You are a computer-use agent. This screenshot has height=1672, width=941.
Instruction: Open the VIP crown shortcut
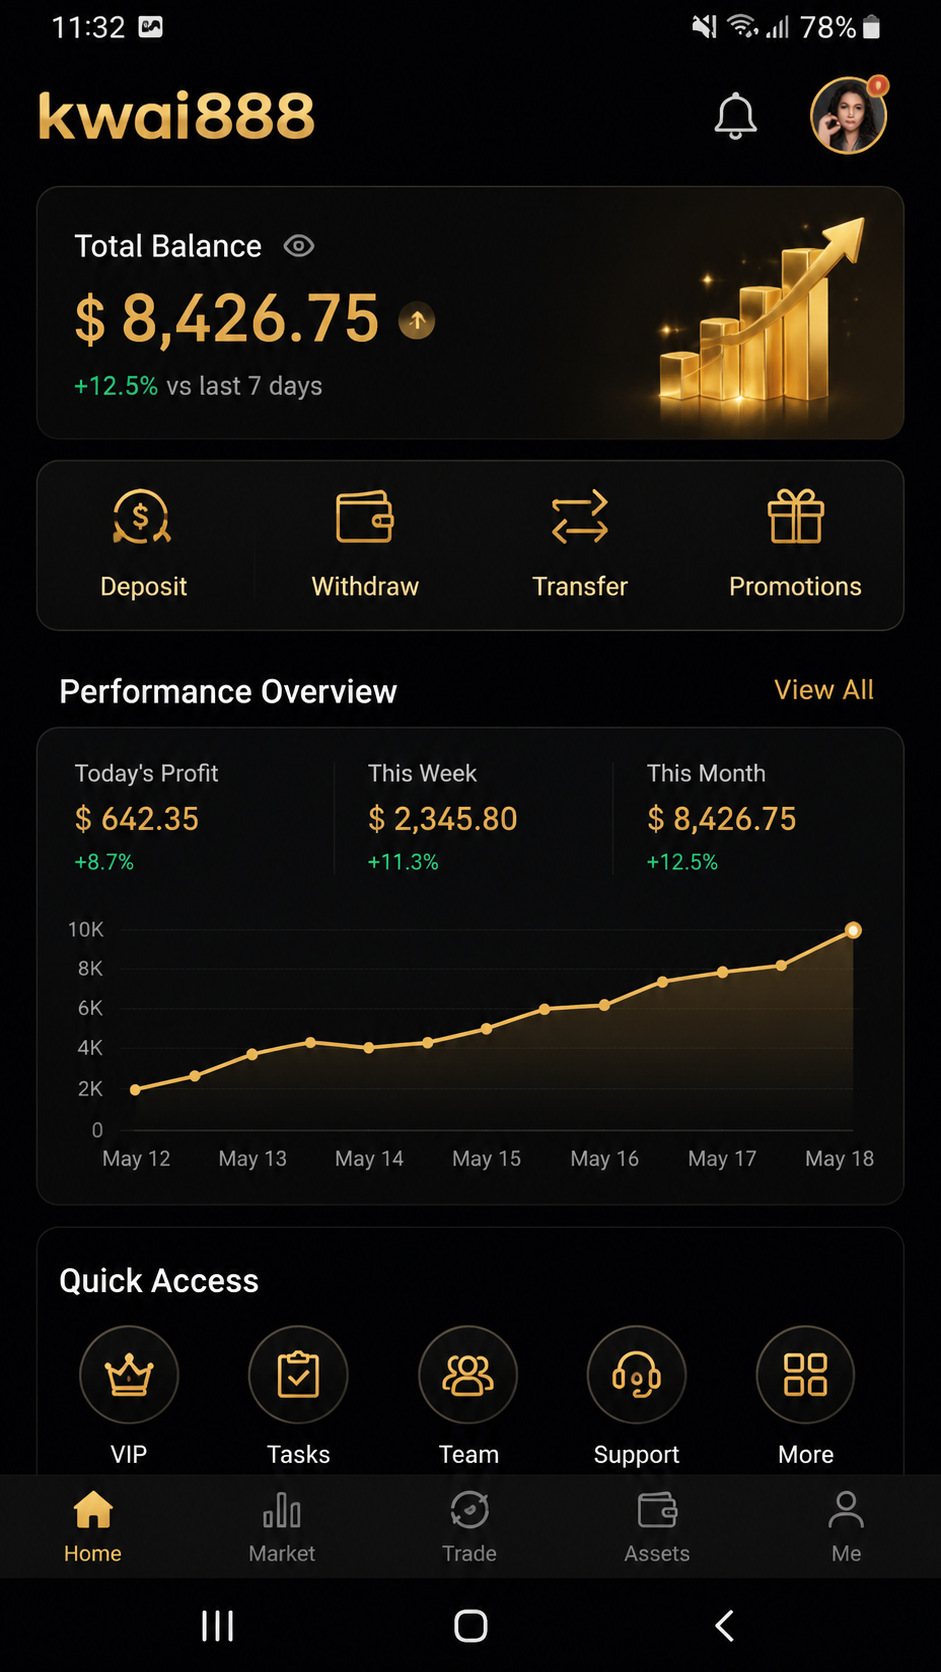pos(129,1375)
